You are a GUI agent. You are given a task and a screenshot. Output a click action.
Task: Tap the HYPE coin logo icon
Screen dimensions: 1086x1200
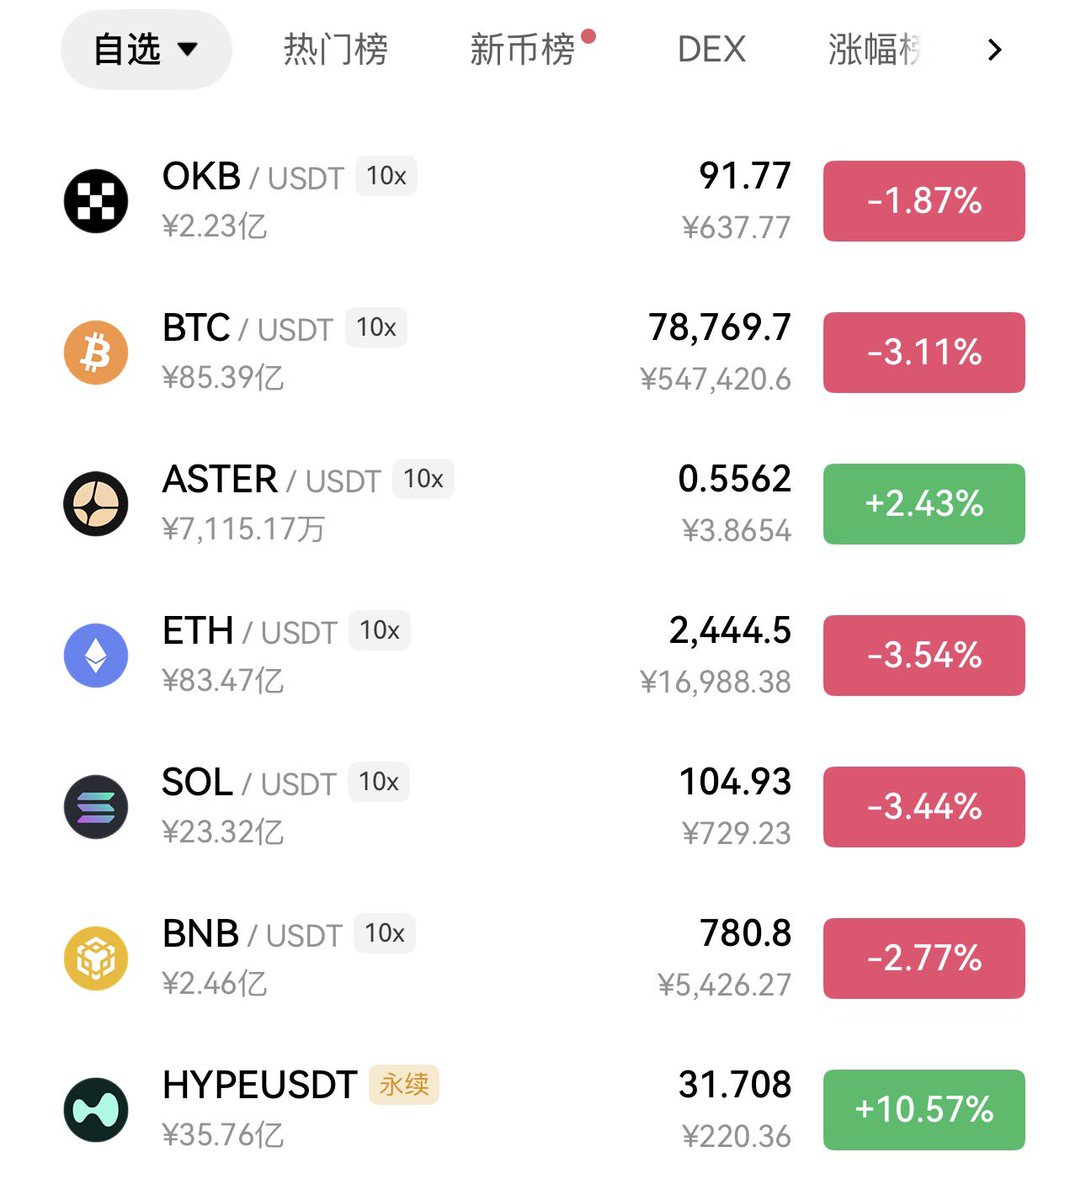pos(96,1110)
